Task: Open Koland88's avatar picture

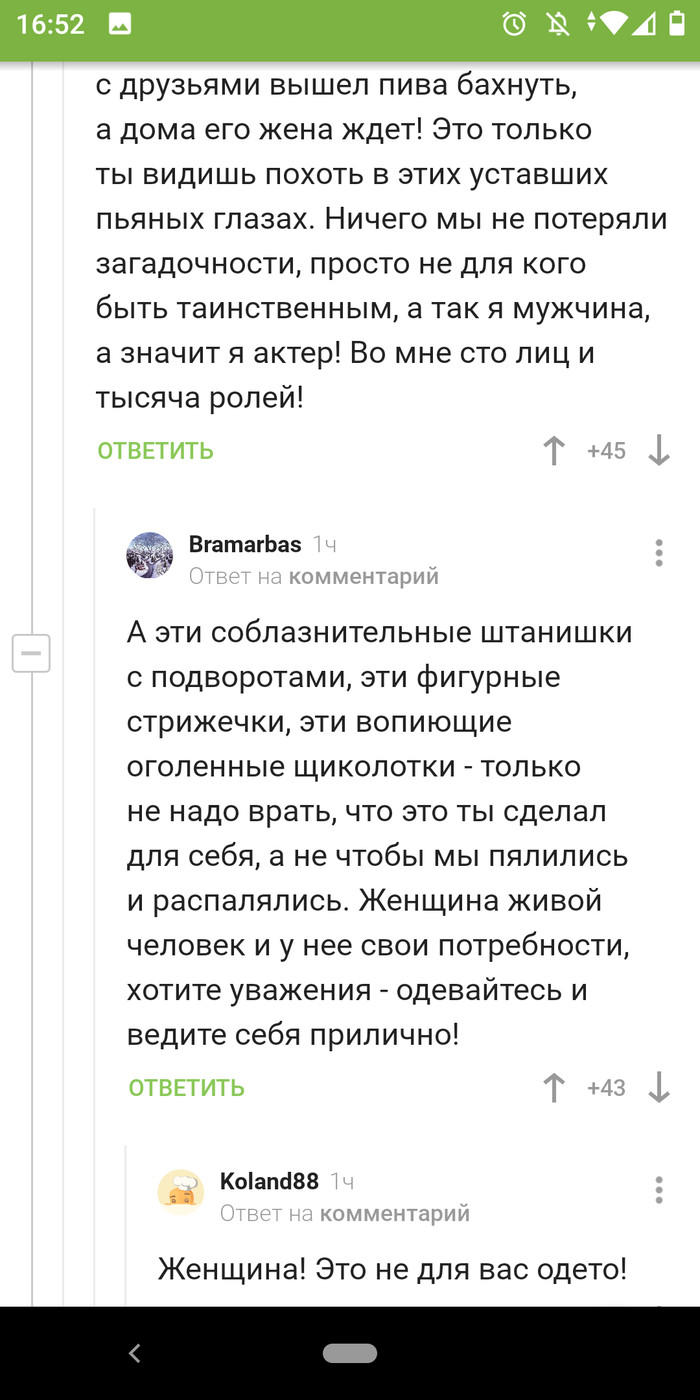Action: (181, 1191)
